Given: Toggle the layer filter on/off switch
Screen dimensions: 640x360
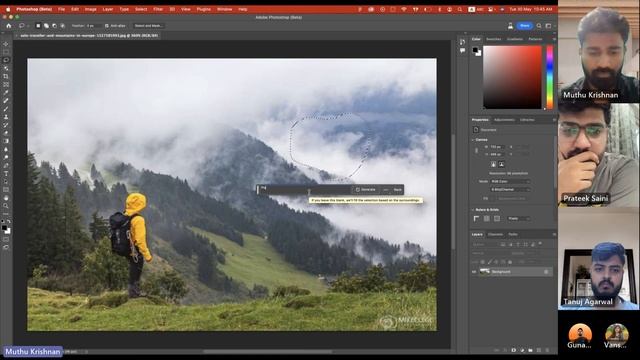Looking at the screenshot, I should [x=540, y=244].
